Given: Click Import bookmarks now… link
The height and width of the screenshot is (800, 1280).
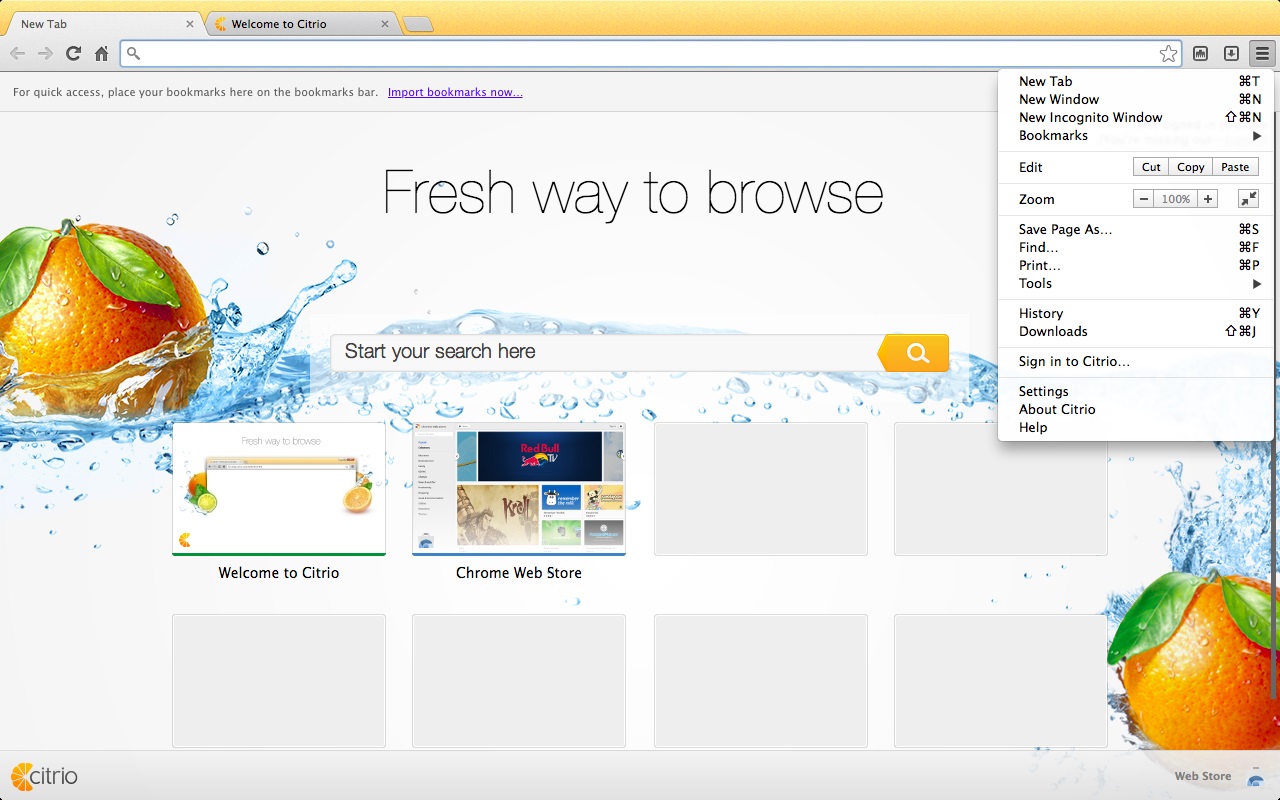Looking at the screenshot, I should click(455, 92).
